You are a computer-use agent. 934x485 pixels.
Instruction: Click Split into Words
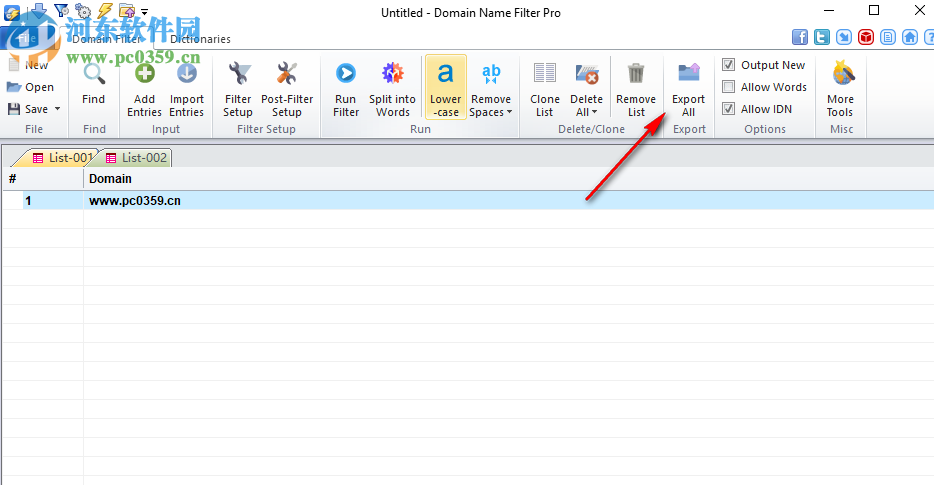[x=393, y=89]
